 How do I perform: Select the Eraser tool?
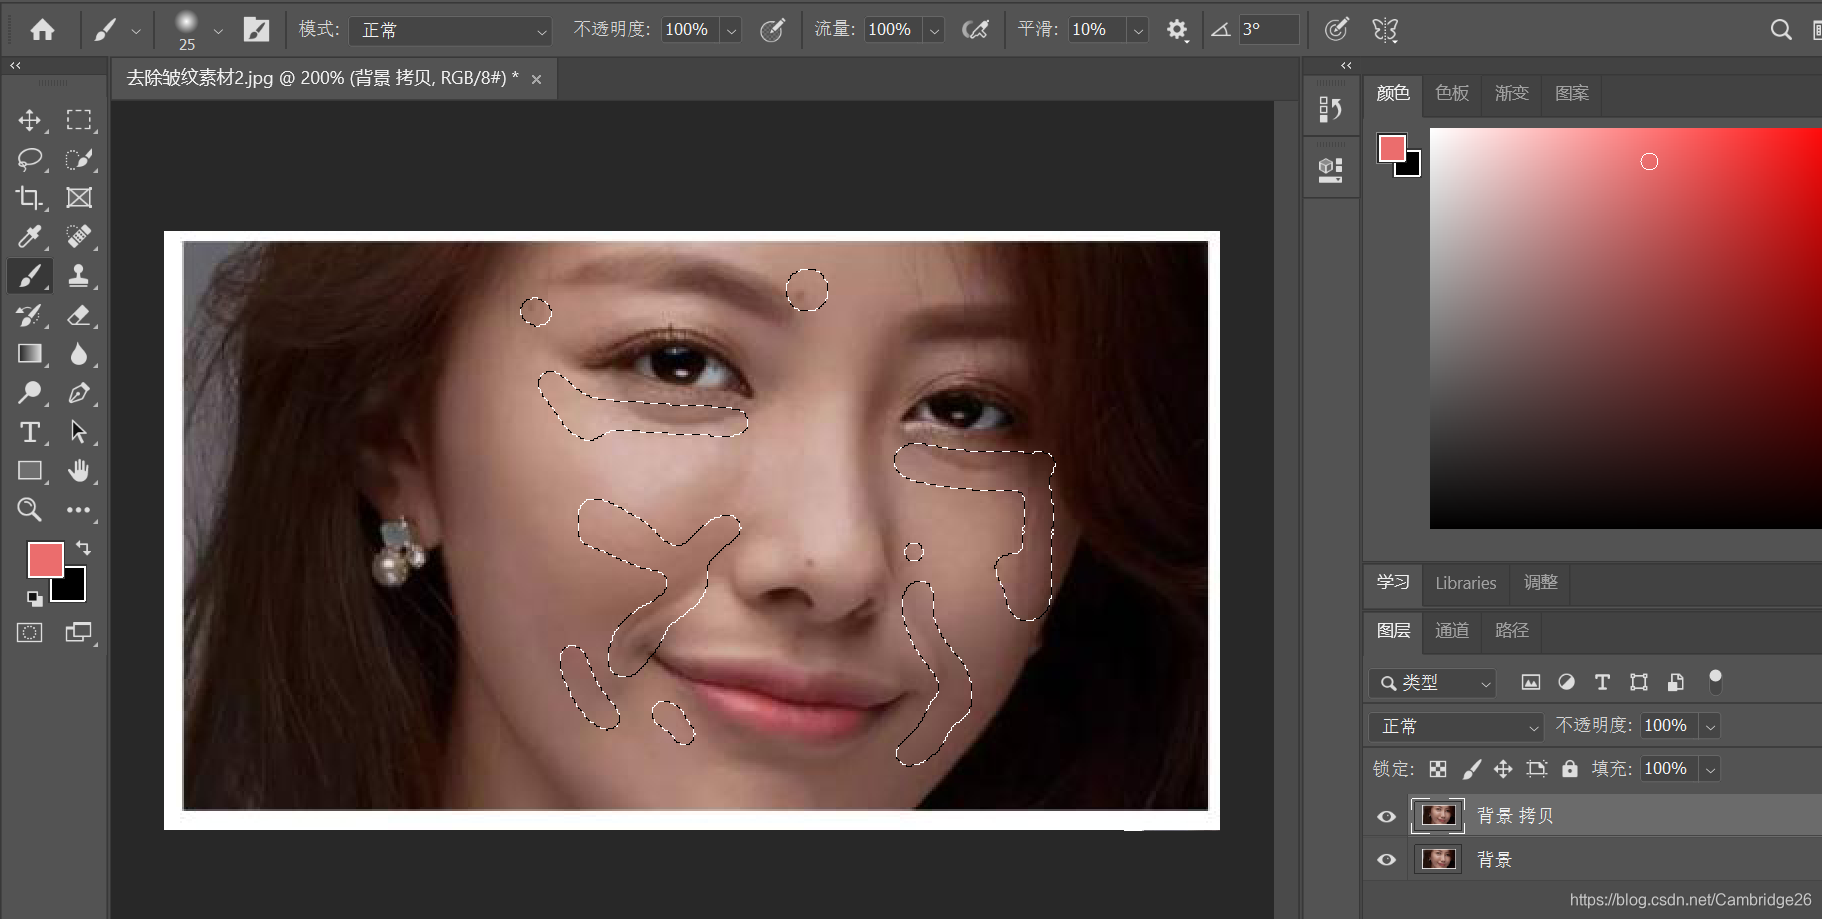(79, 315)
